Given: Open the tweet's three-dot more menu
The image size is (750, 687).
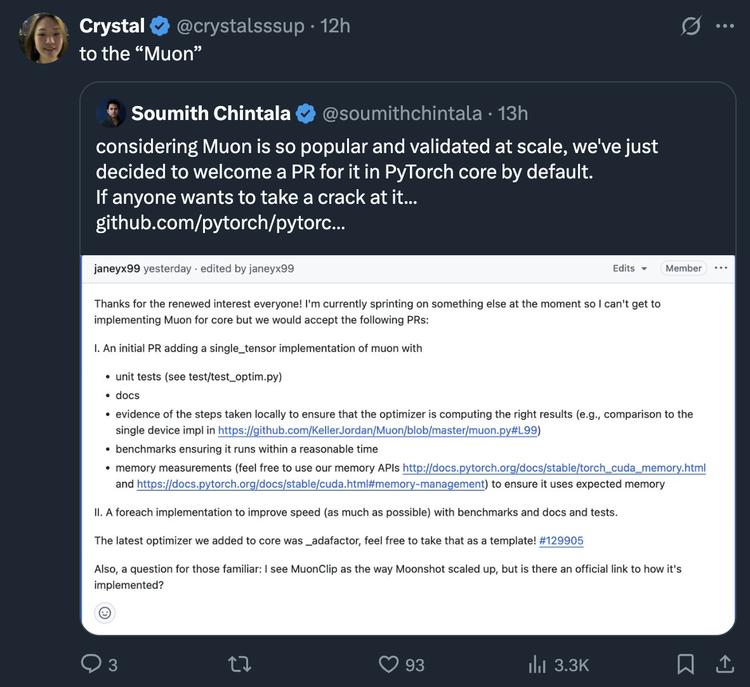Looking at the screenshot, I should [x=725, y=26].
